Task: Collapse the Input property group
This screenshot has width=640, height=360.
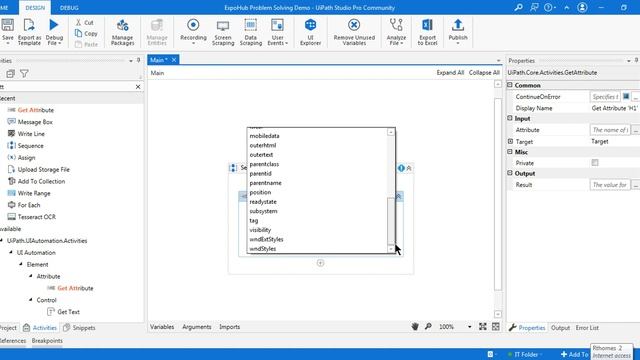Action: pos(510,118)
